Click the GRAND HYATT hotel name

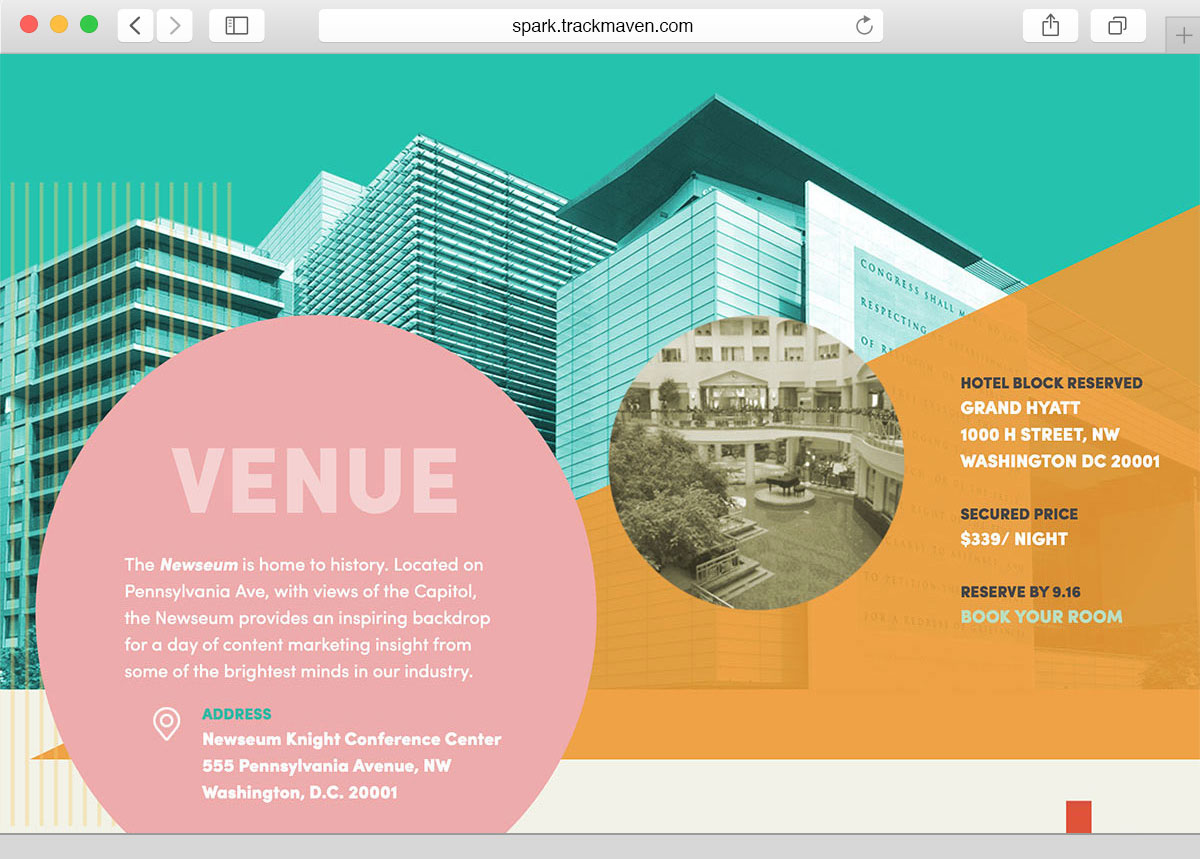(x=1020, y=408)
